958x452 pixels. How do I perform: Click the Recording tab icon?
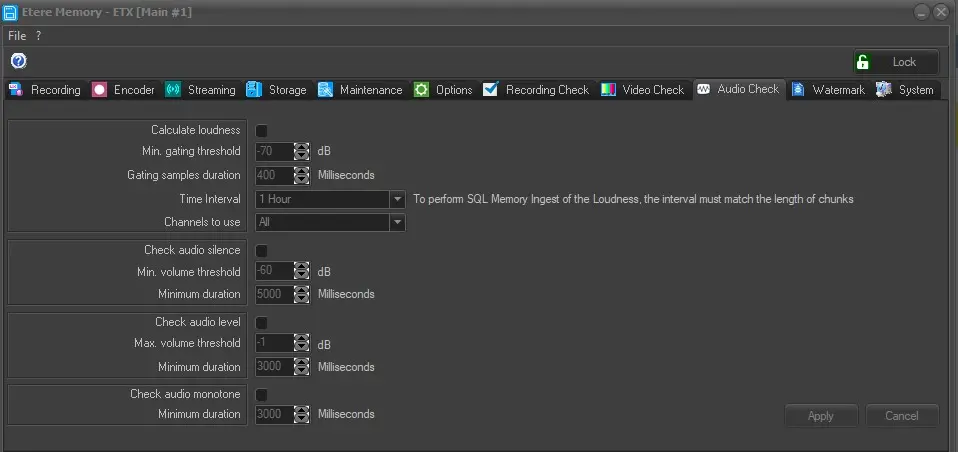tap(16, 90)
